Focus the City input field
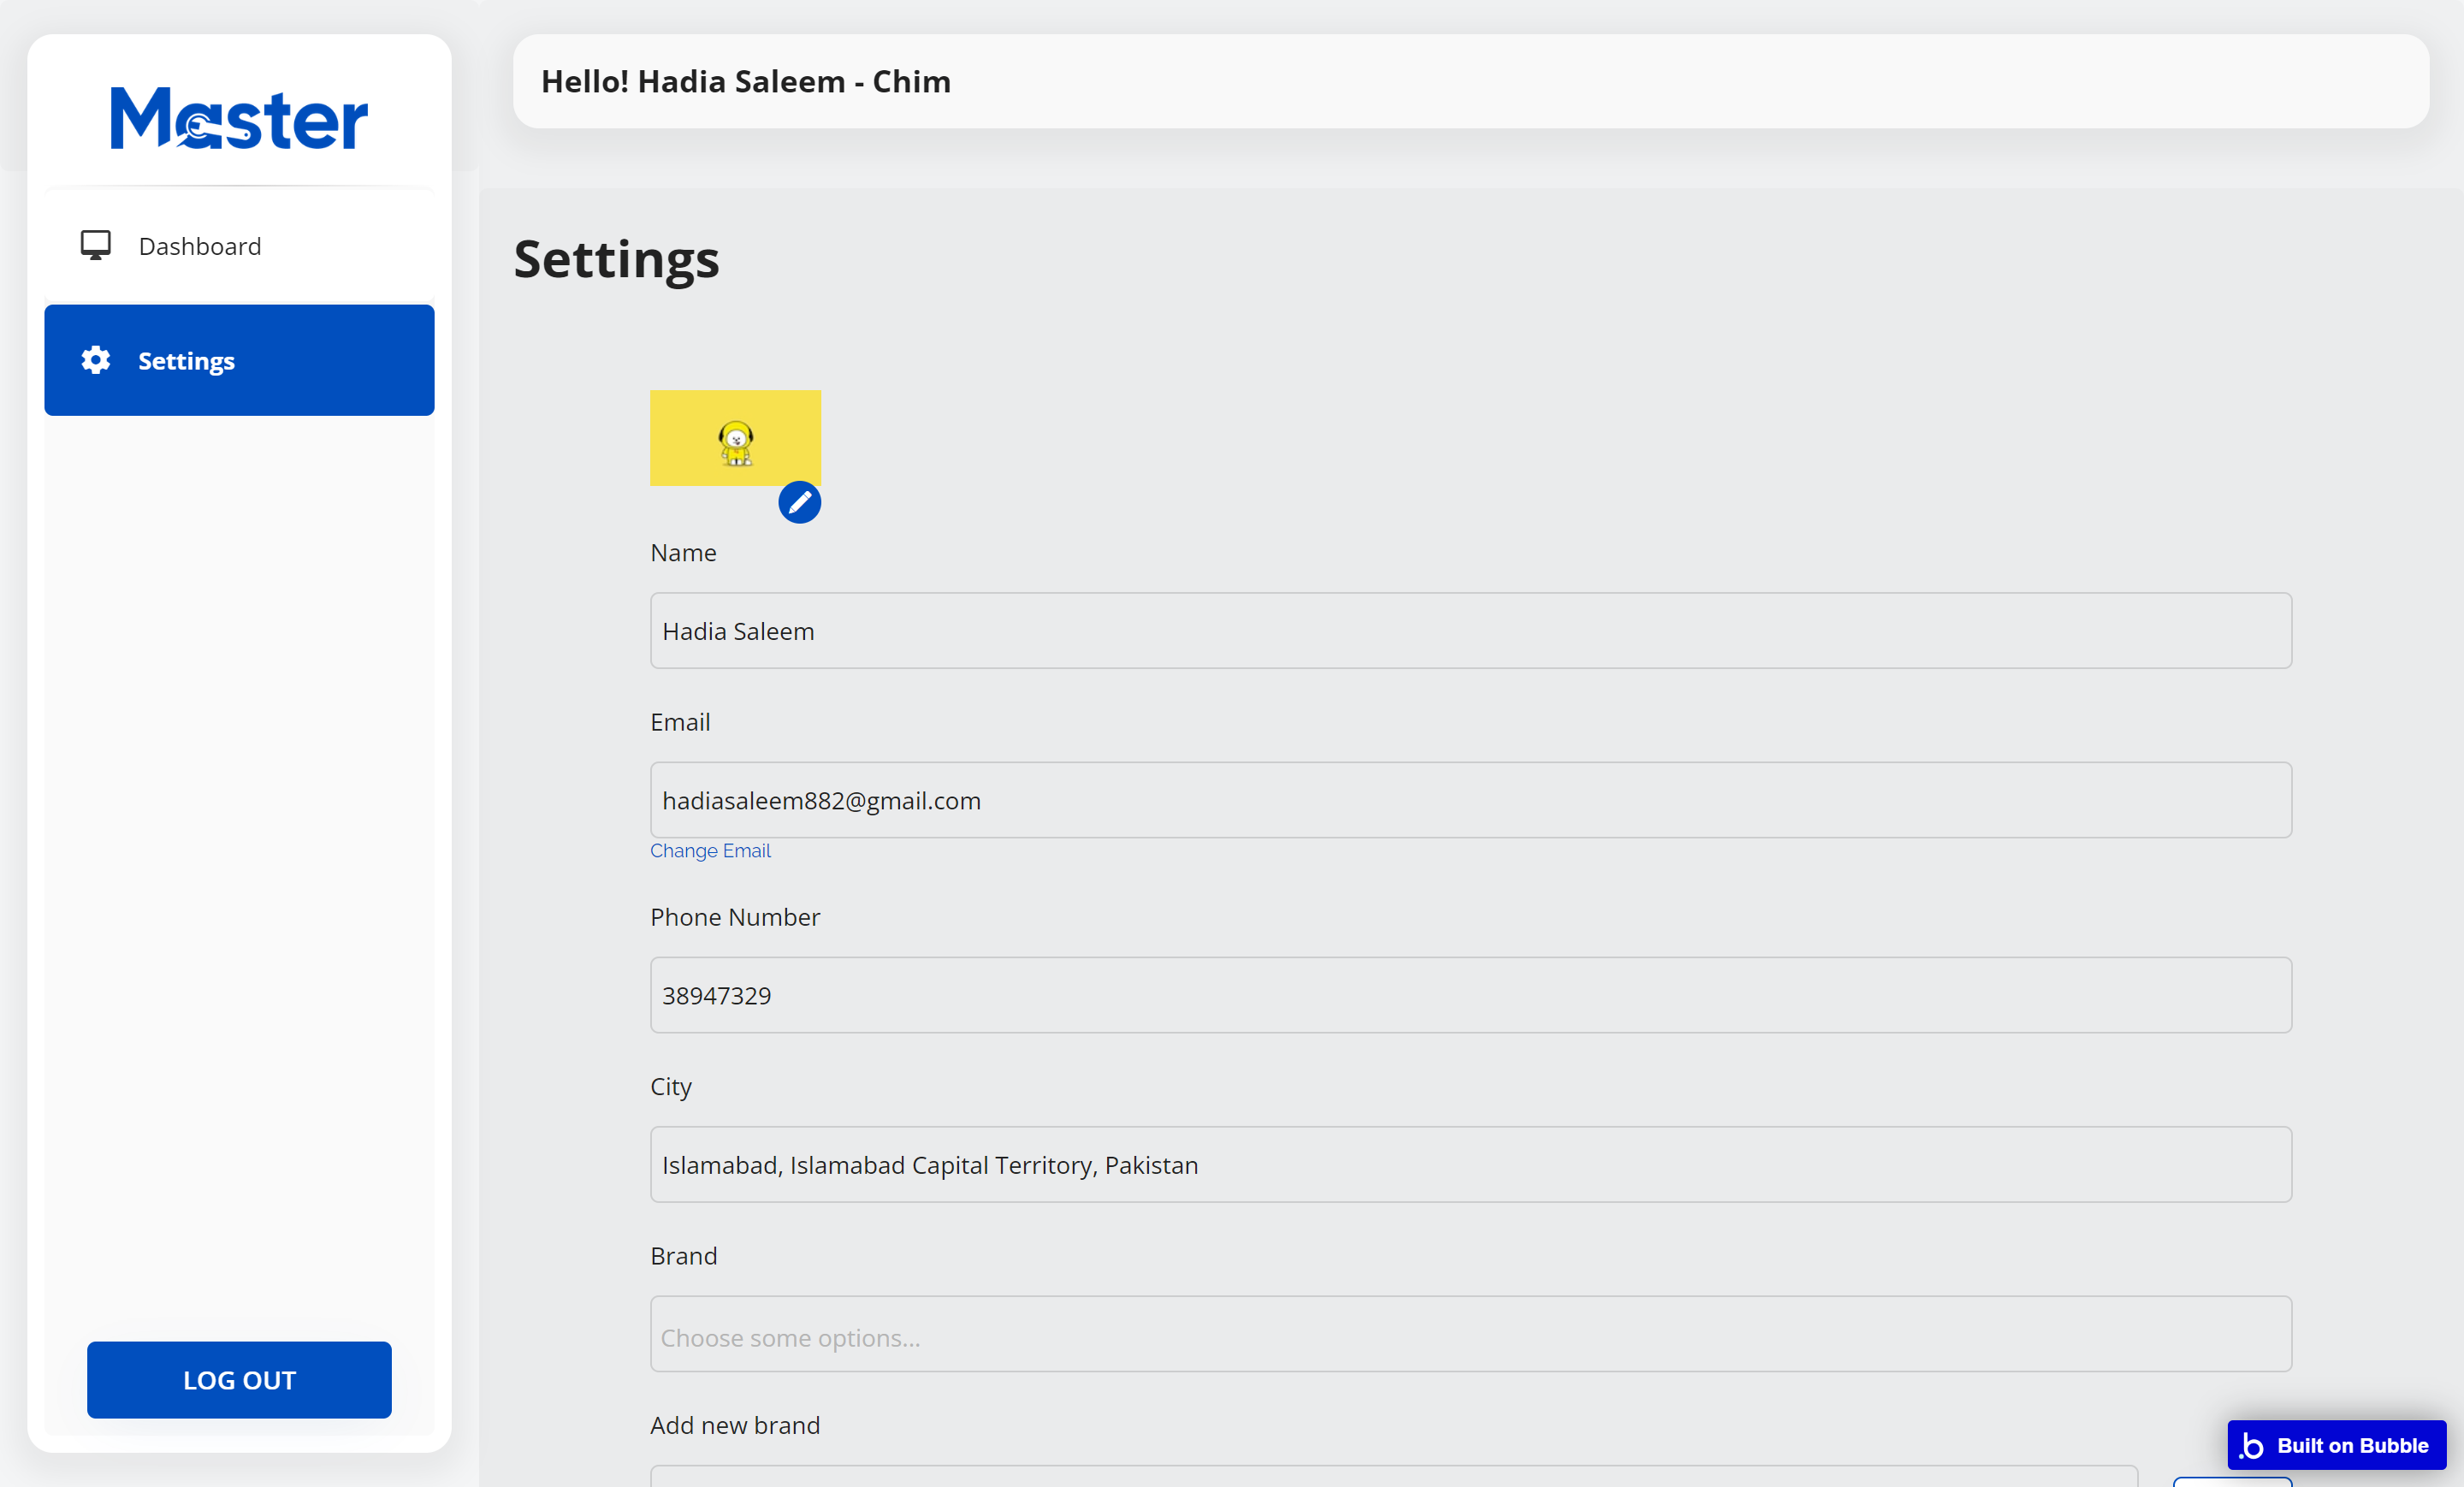The image size is (2464, 1487). coord(1470,1165)
